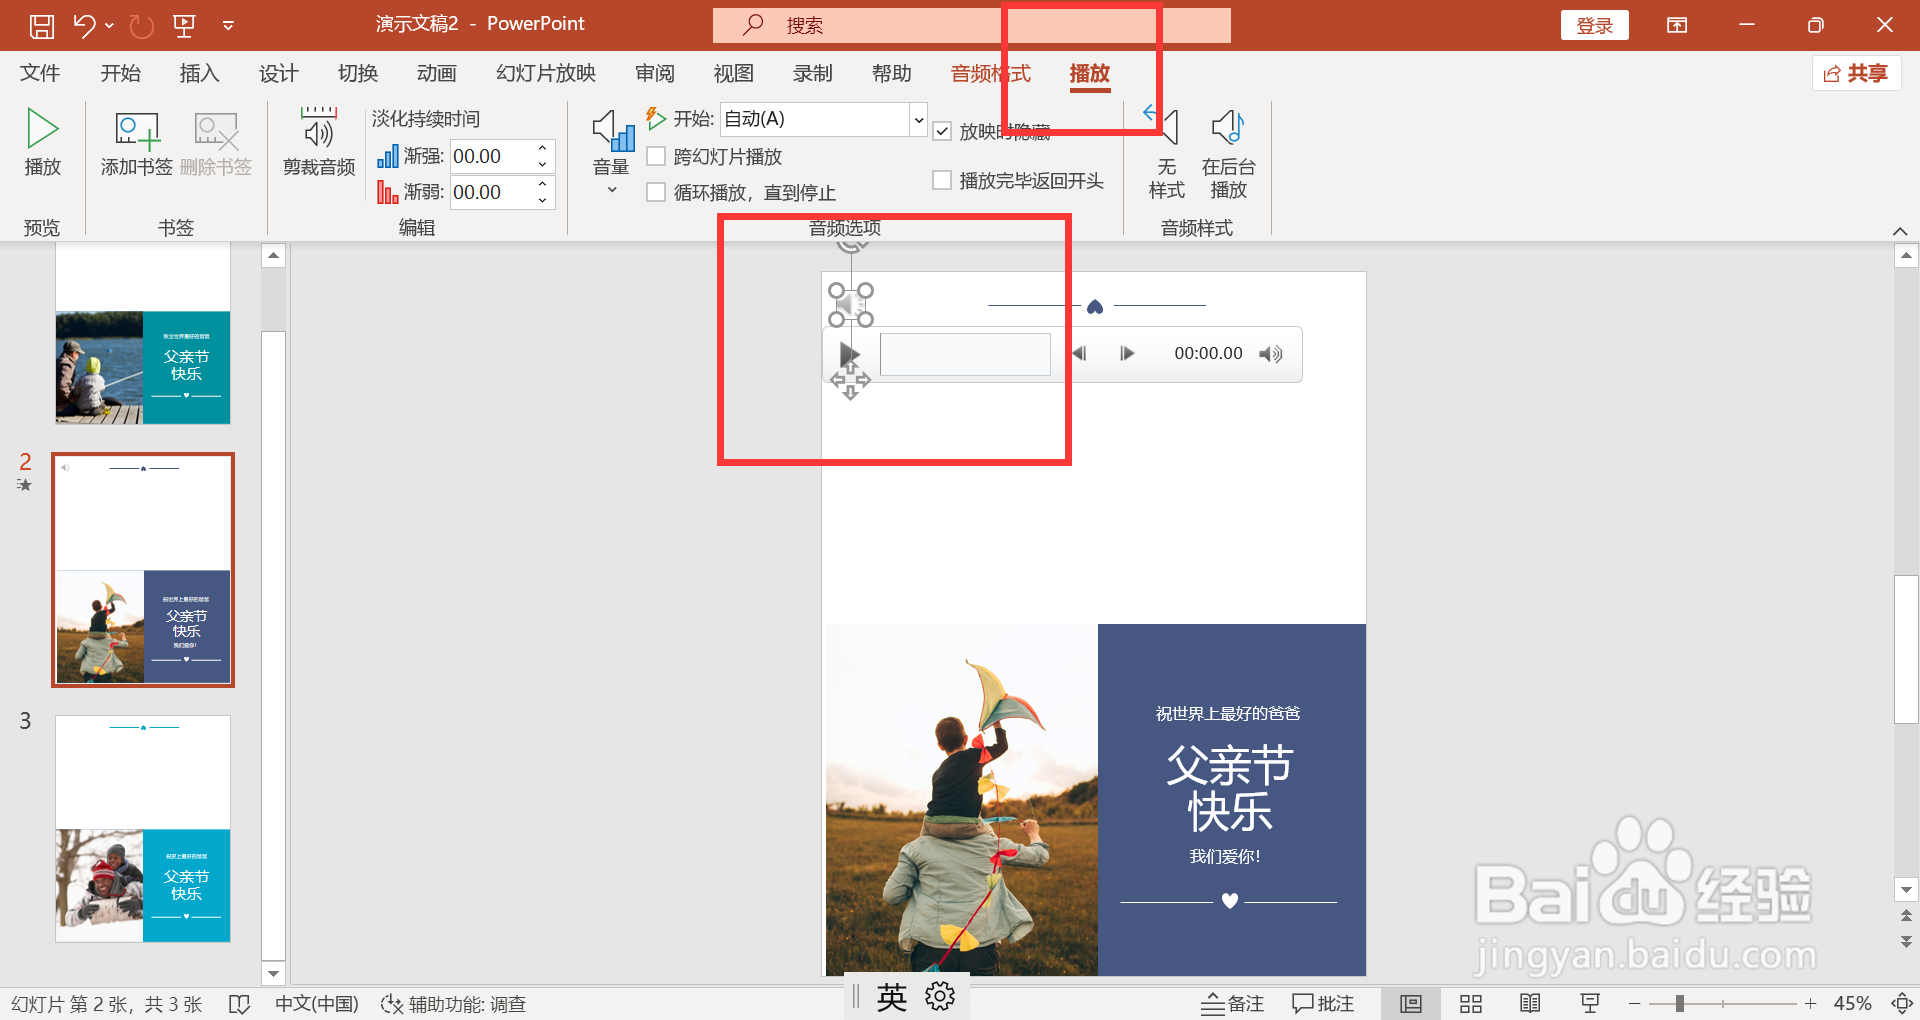Click the Save icon in title bar
This screenshot has height=1020, width=1920.
click(x=42, y=26)
